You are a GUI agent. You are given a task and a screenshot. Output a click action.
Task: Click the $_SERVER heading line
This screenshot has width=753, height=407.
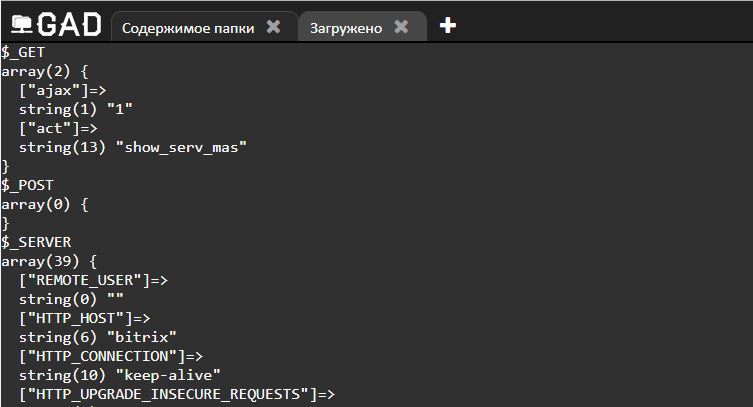point(36,242)
